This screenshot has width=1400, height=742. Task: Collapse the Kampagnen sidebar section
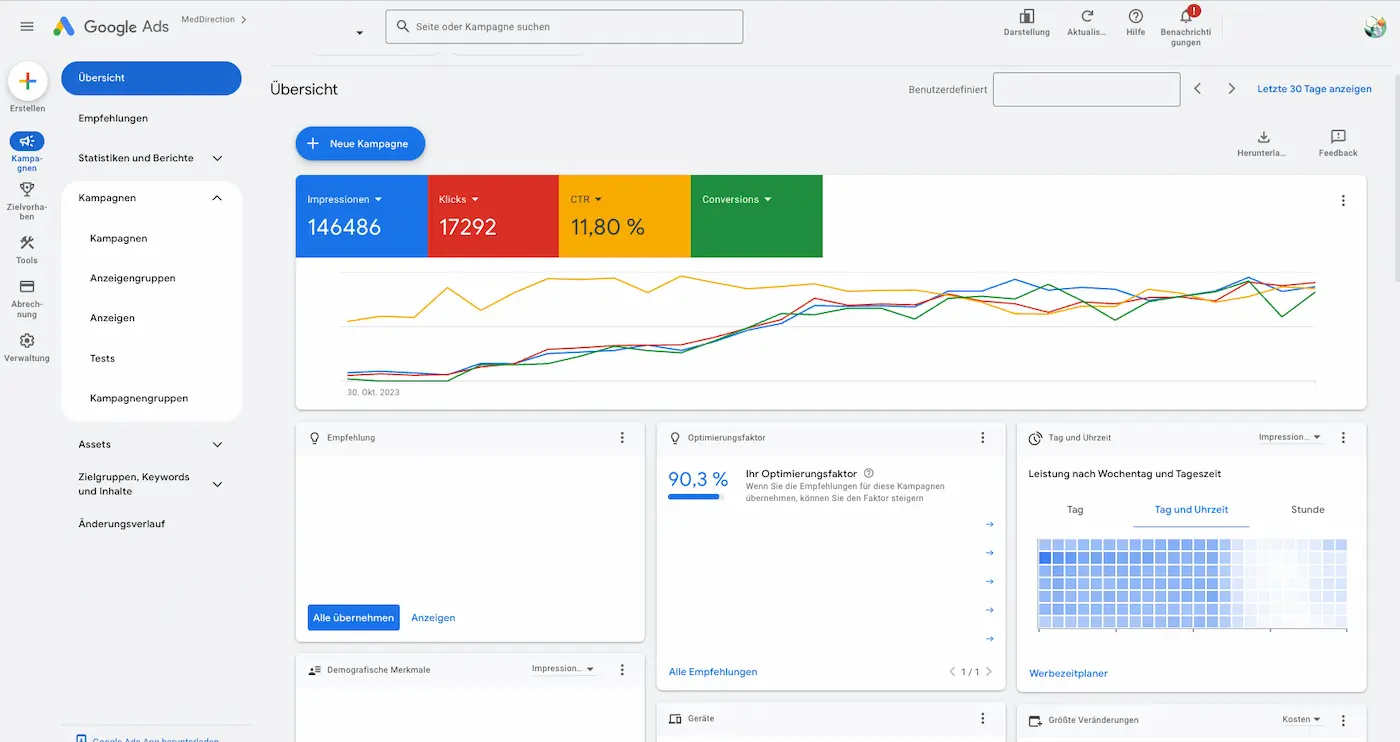pyautogui.click(x=217, y=198)
